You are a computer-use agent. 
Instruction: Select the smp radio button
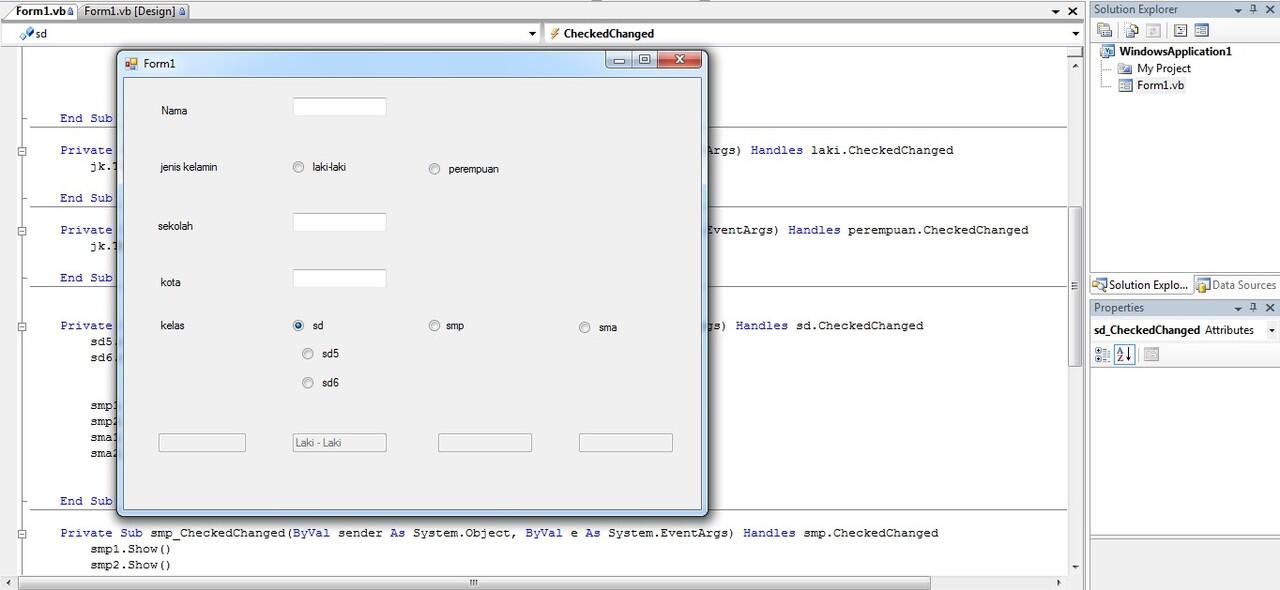pos(434,325)
